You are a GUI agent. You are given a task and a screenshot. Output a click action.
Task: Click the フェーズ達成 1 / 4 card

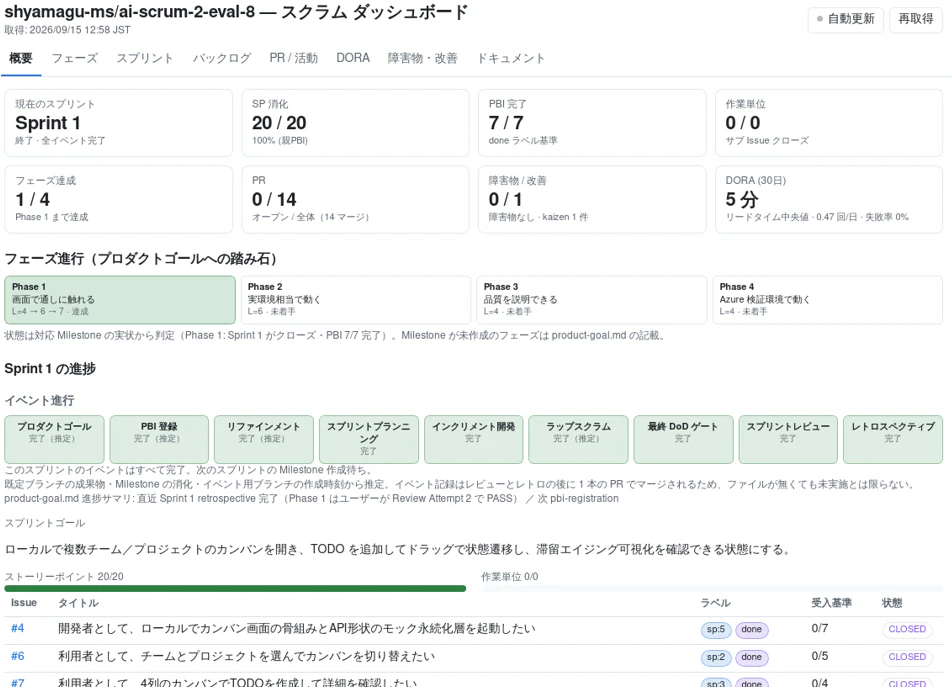pos(118,199)
